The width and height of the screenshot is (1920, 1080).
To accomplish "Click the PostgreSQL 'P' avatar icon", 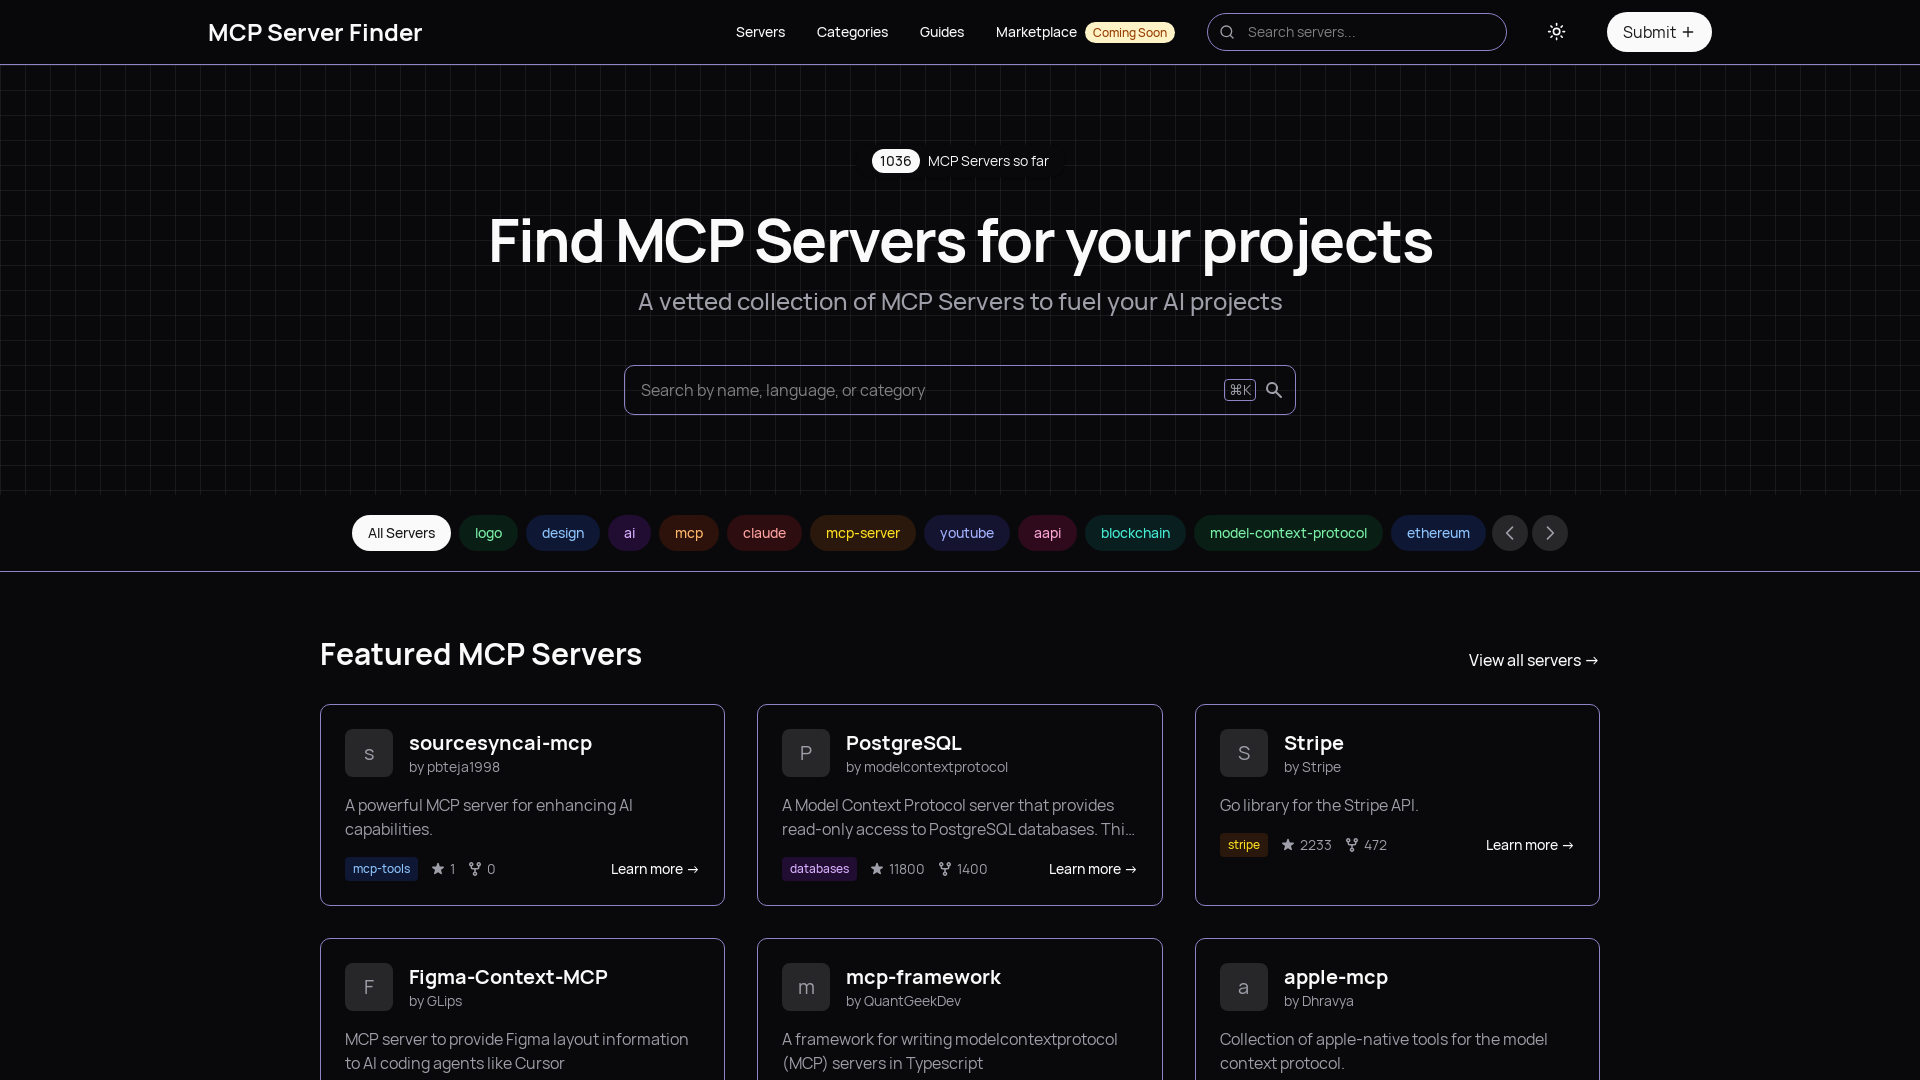I will click(x=806, y=753).
